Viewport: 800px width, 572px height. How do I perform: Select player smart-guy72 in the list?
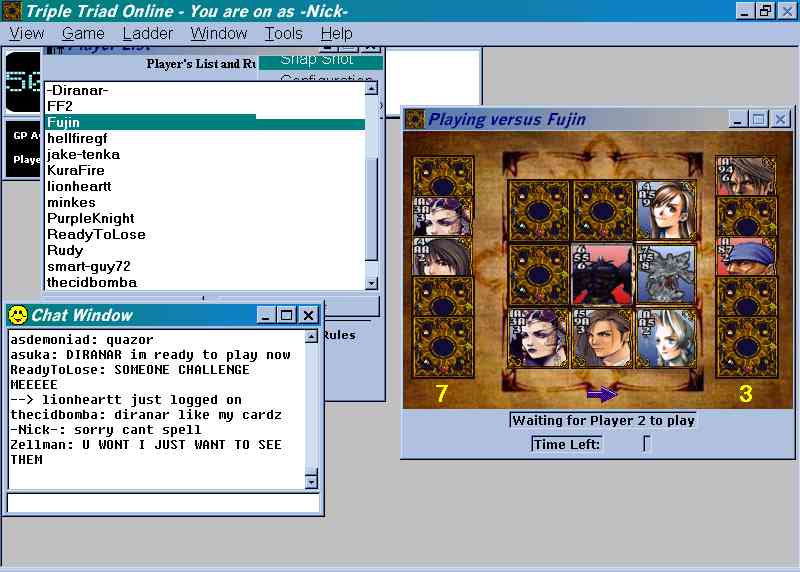click(x=205, y=266)
